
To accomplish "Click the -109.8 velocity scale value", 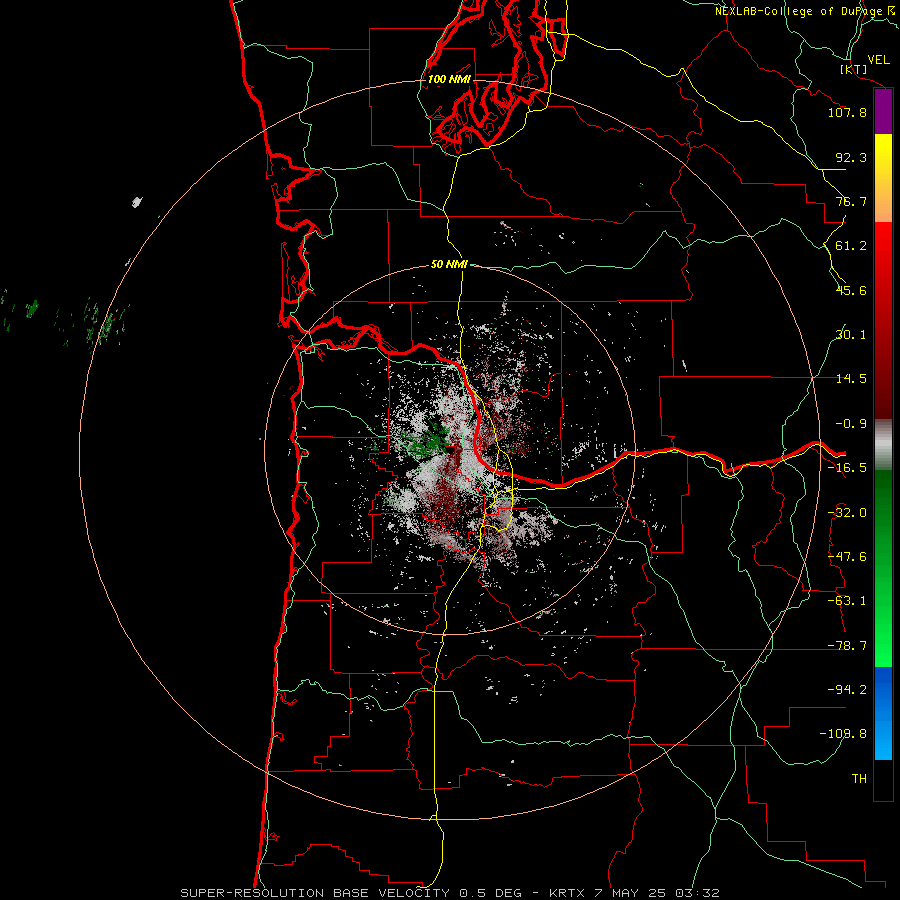I will [843, 734].
